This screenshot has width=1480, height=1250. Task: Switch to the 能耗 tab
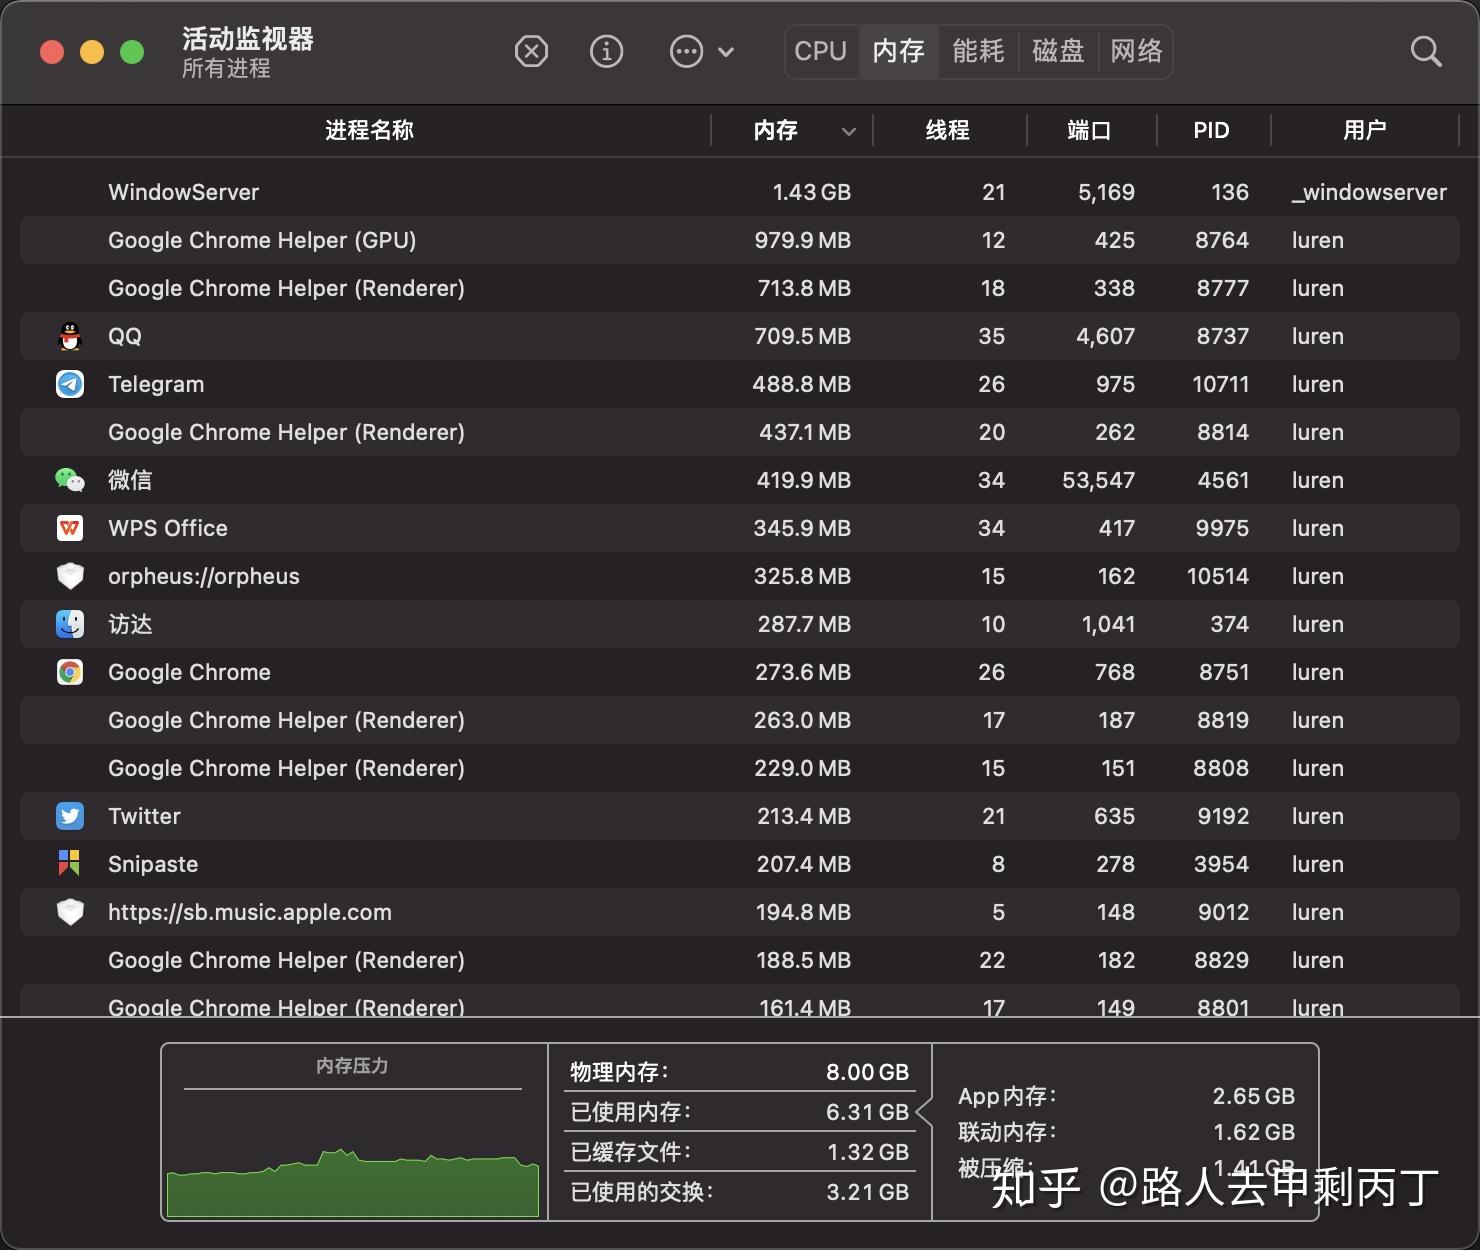click(x=978, y=51)
